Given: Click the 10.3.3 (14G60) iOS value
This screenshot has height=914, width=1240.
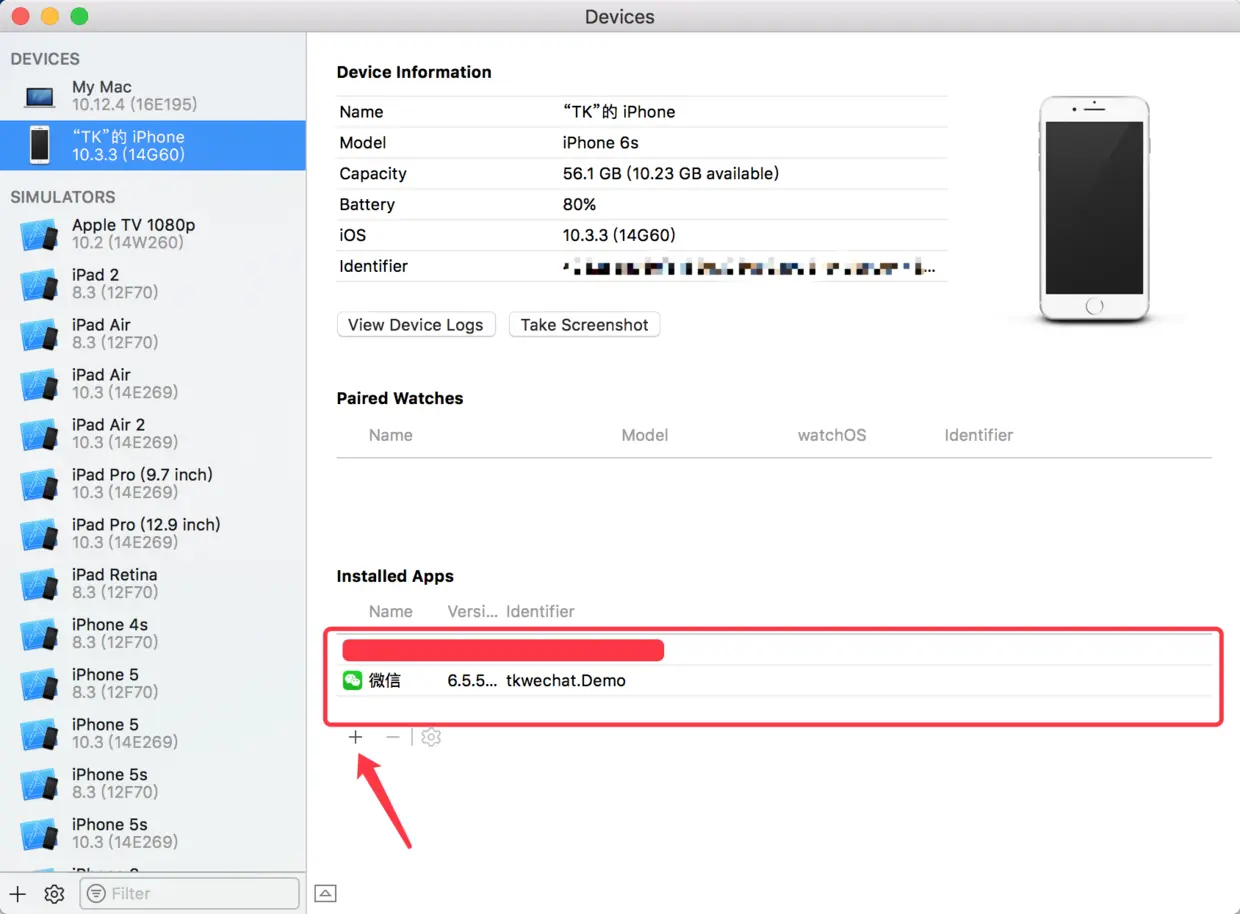Looking at the screenshot, I should [619, 236].
